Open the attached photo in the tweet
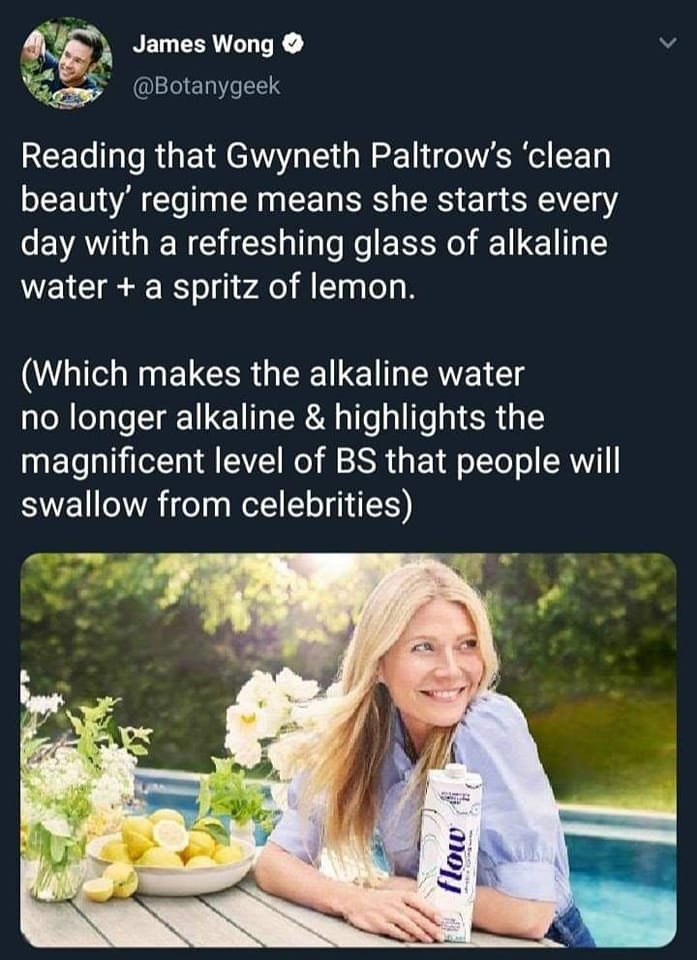Viewport: 697px width, 960px height. click(x=348, y=750)
